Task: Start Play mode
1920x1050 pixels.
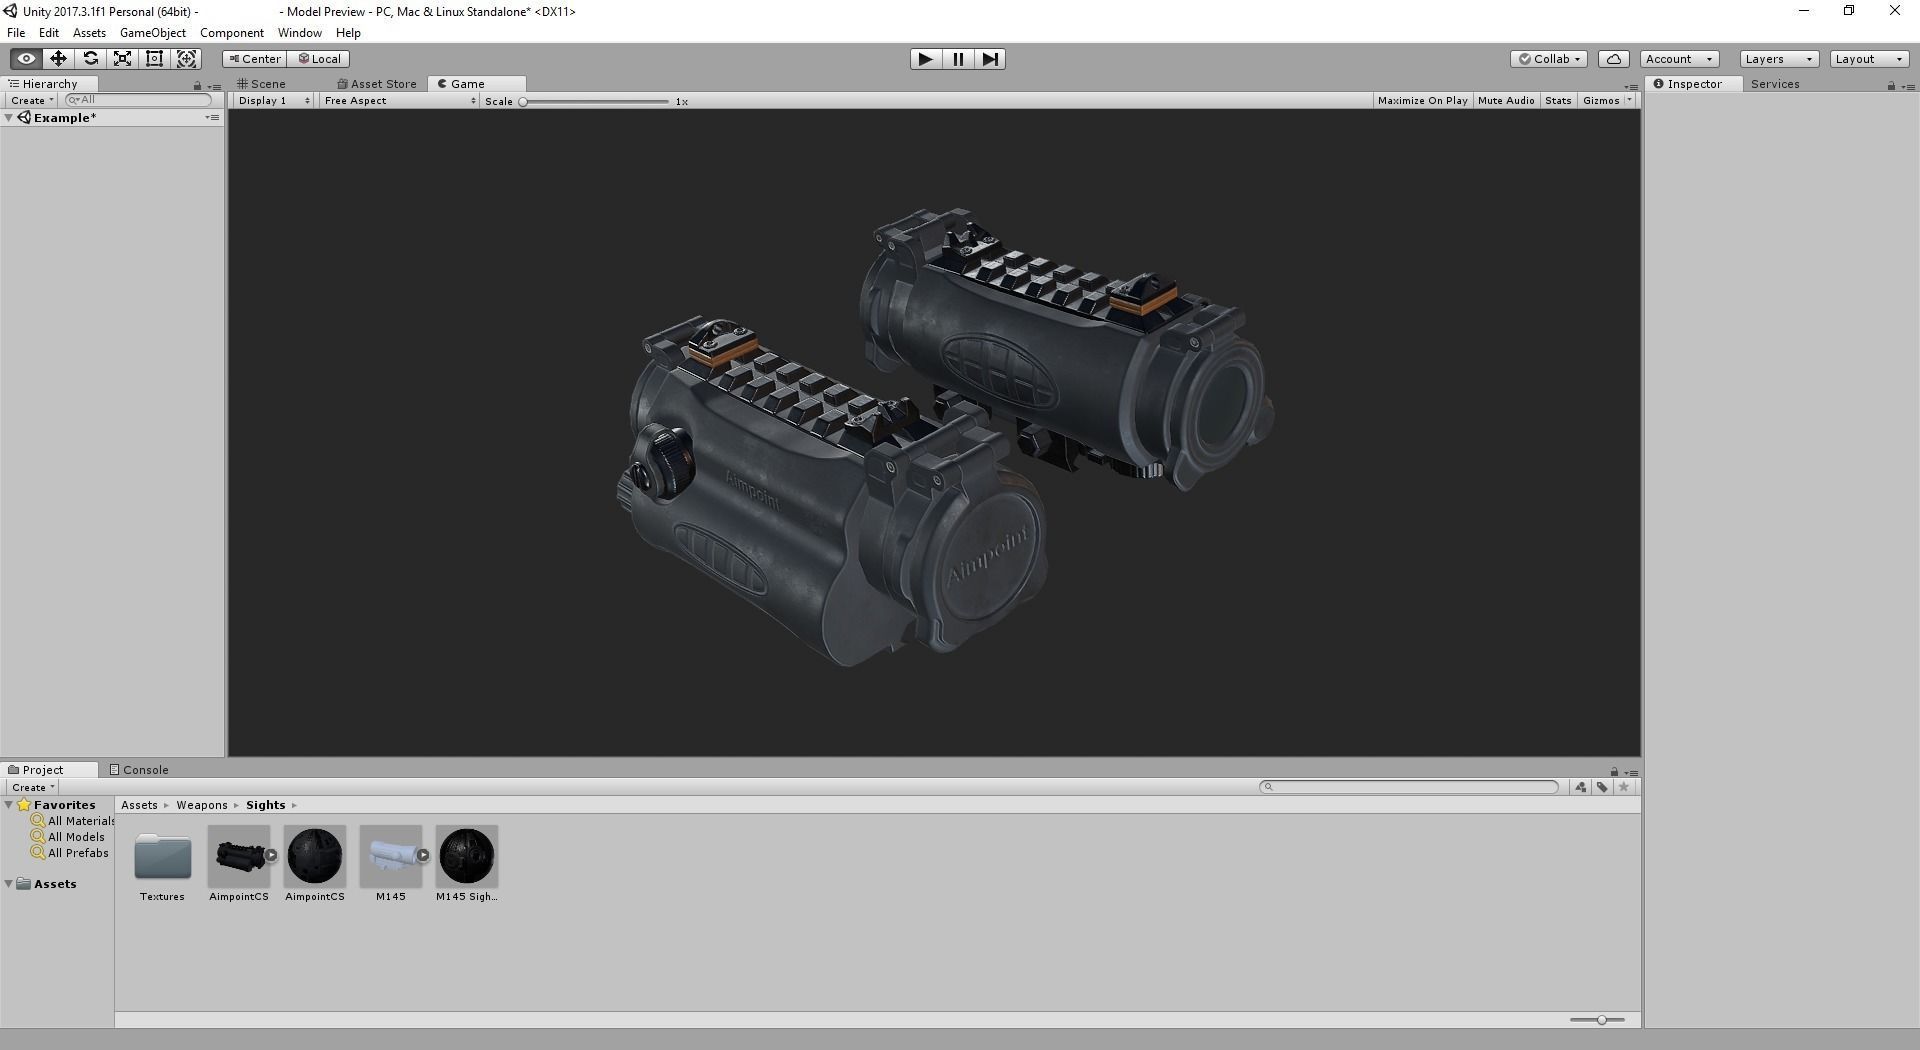Action: click(925, 59)
